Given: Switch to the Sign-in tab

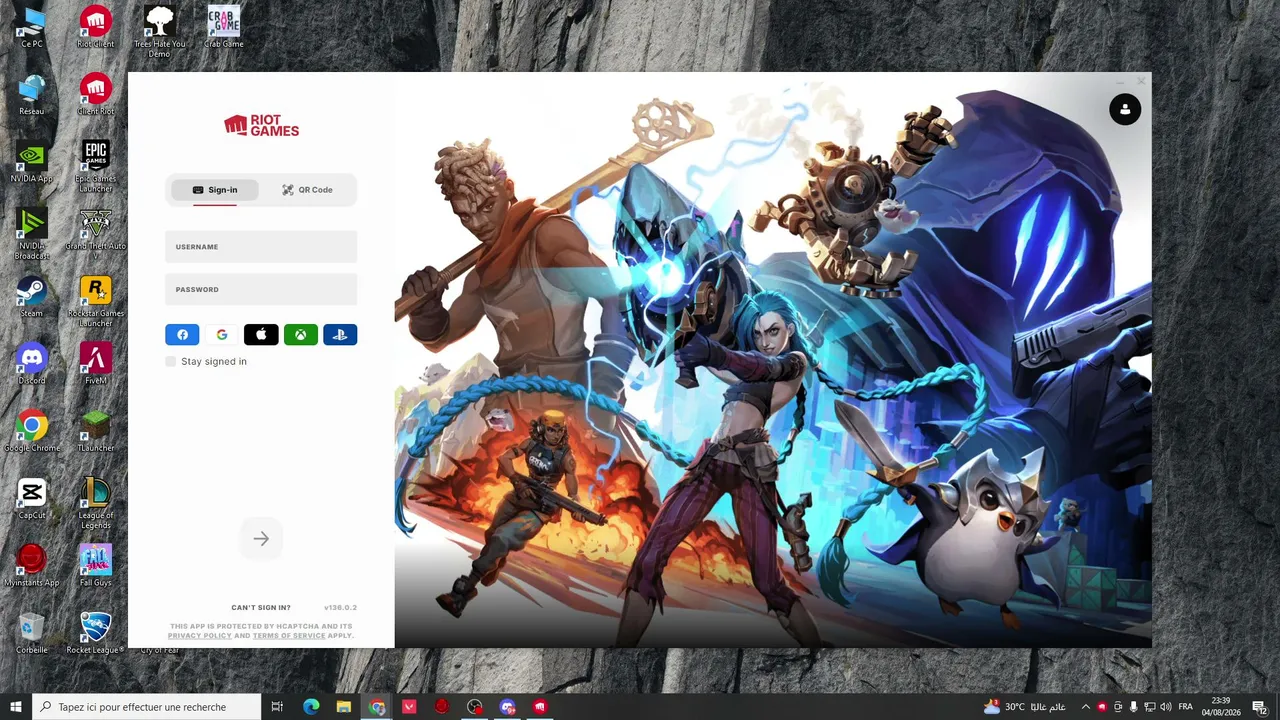Looking at the screenshot, I should 215,190.
